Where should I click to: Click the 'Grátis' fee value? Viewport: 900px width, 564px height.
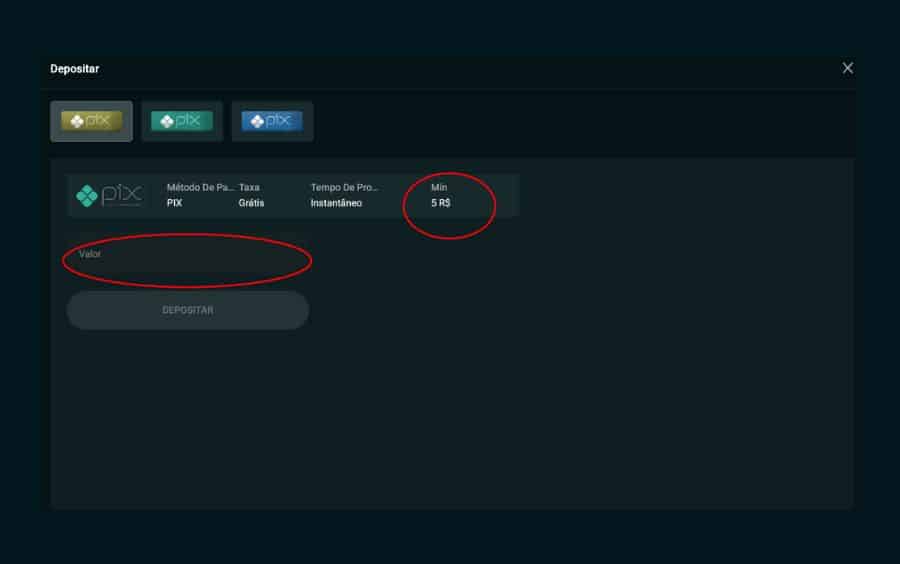coord(251,203)
